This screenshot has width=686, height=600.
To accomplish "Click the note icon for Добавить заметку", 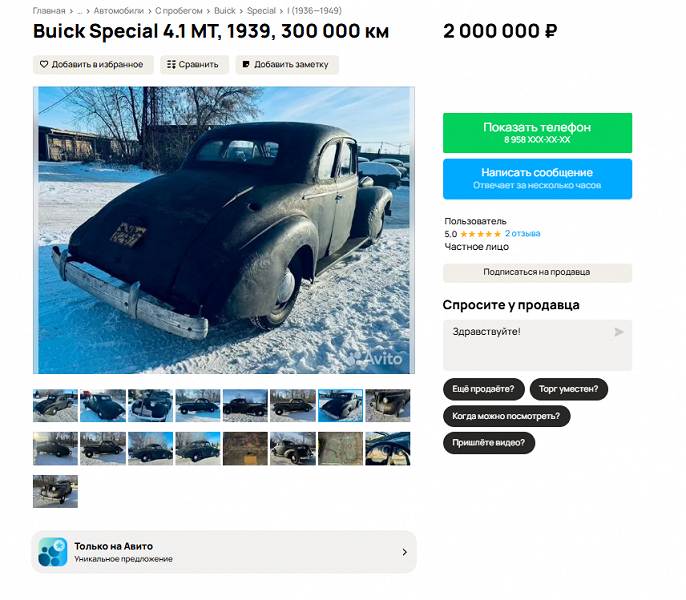I will [246, 64].
